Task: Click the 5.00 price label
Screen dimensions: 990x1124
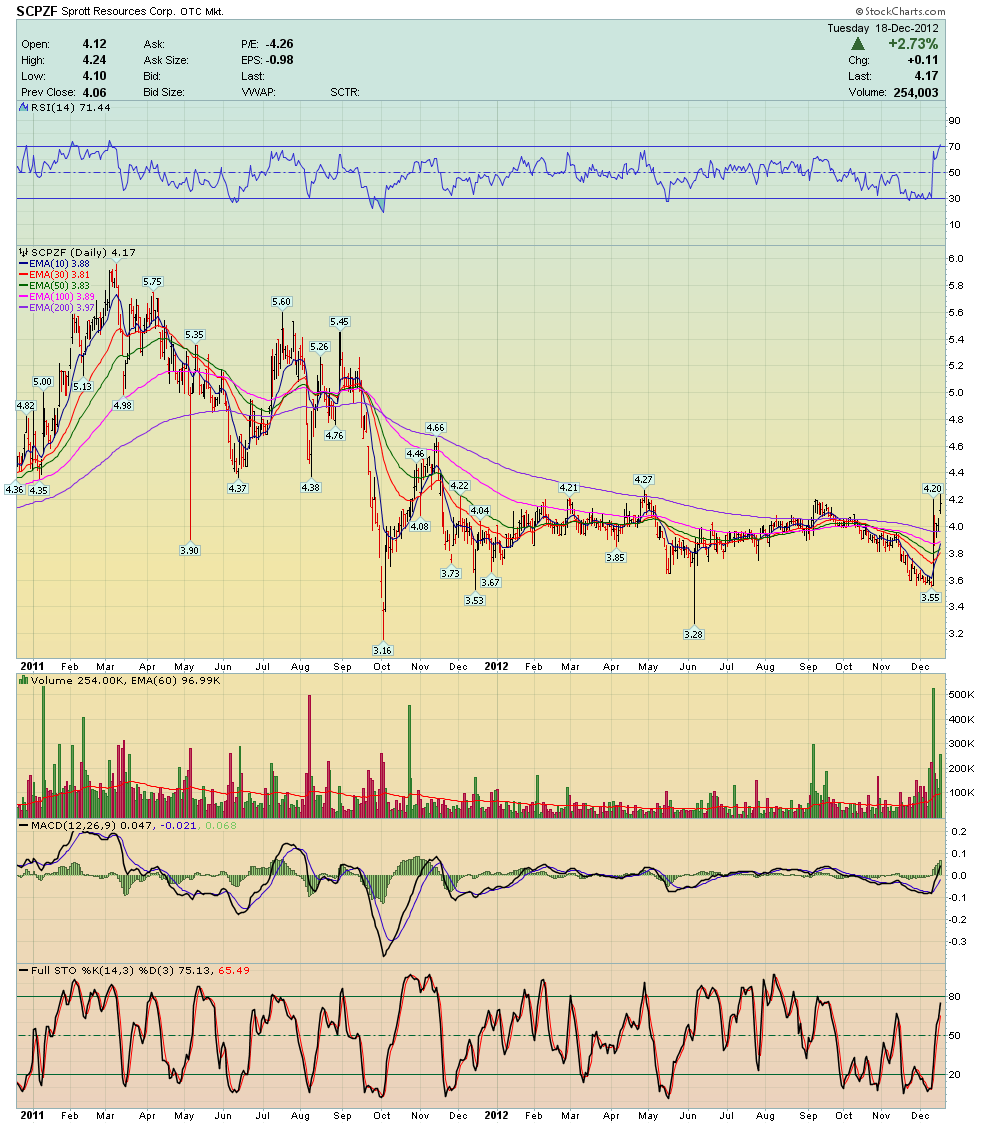Action: (42, 381)
